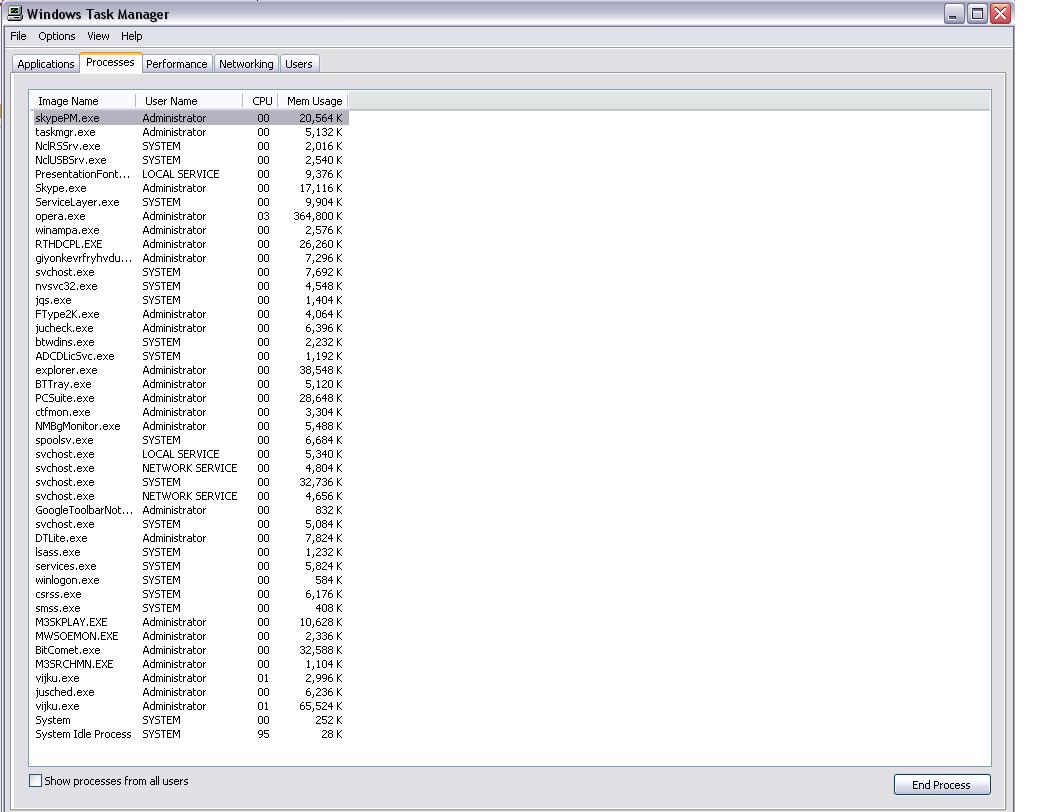Select the System Idle Process row
Image resolution: width=1038 pixels, height=812 pixels.
[83, 734]
